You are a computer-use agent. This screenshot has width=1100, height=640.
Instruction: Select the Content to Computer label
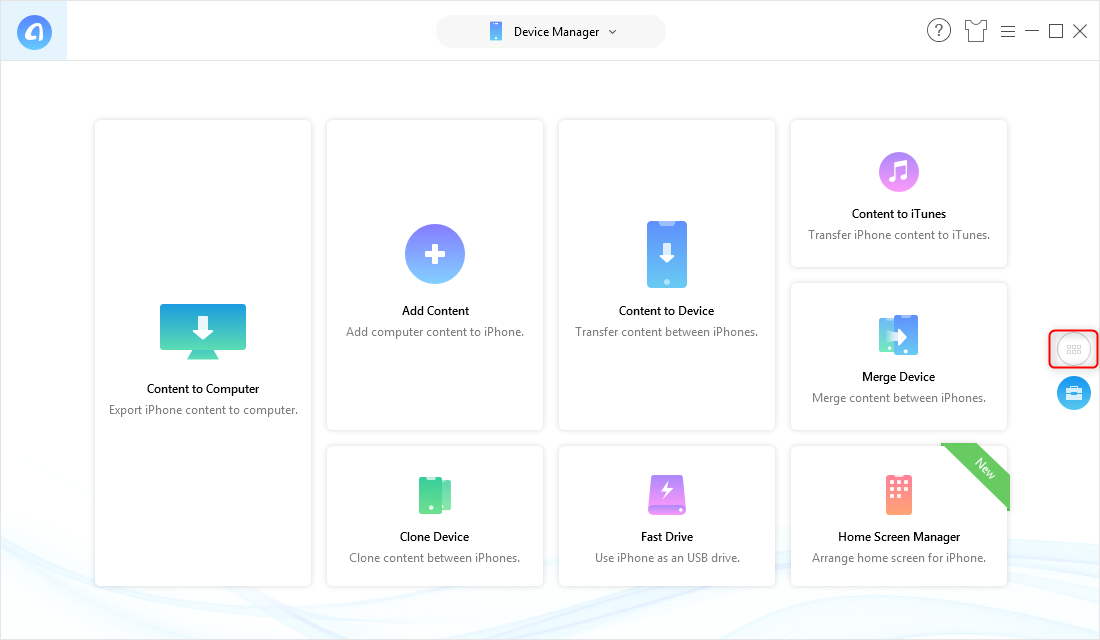(x=203, y=389)
